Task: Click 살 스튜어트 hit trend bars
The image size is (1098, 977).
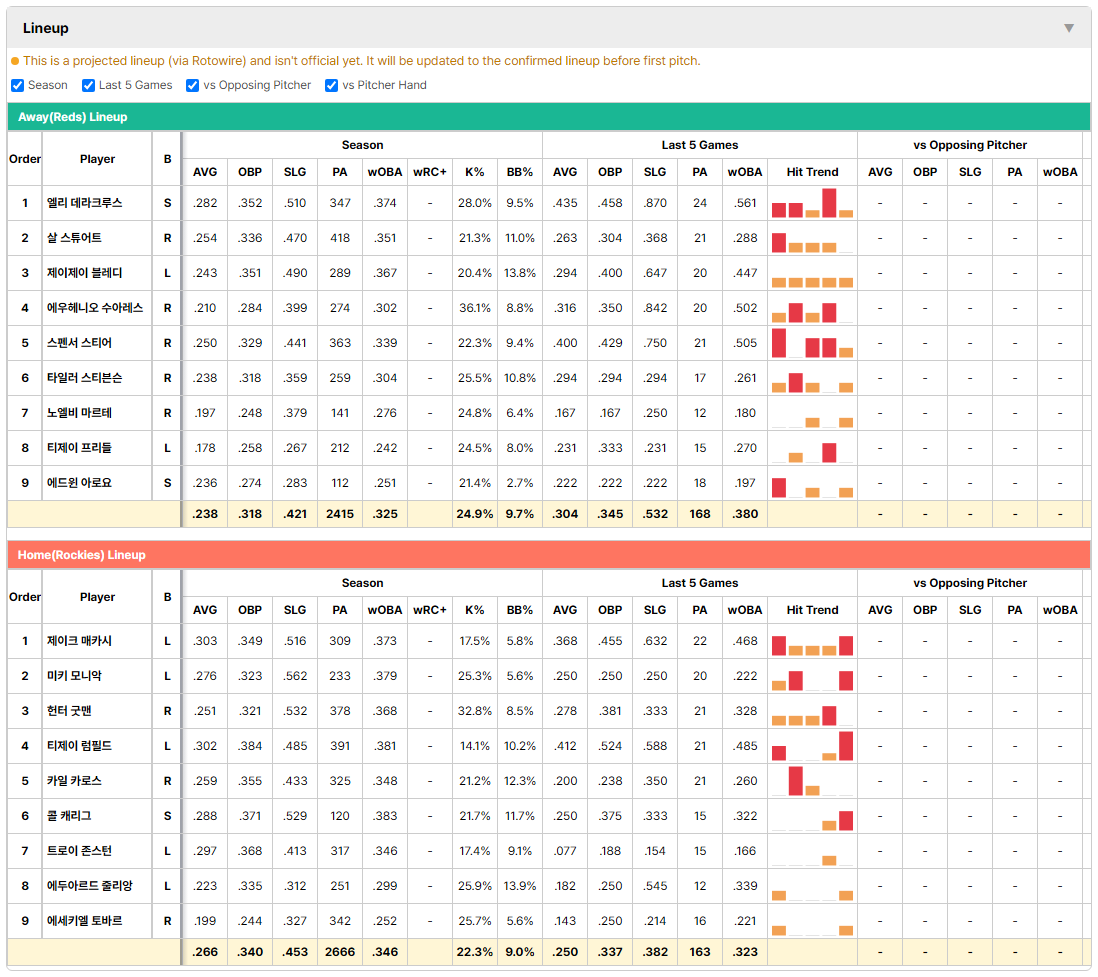Action: (x=812, y=238)
